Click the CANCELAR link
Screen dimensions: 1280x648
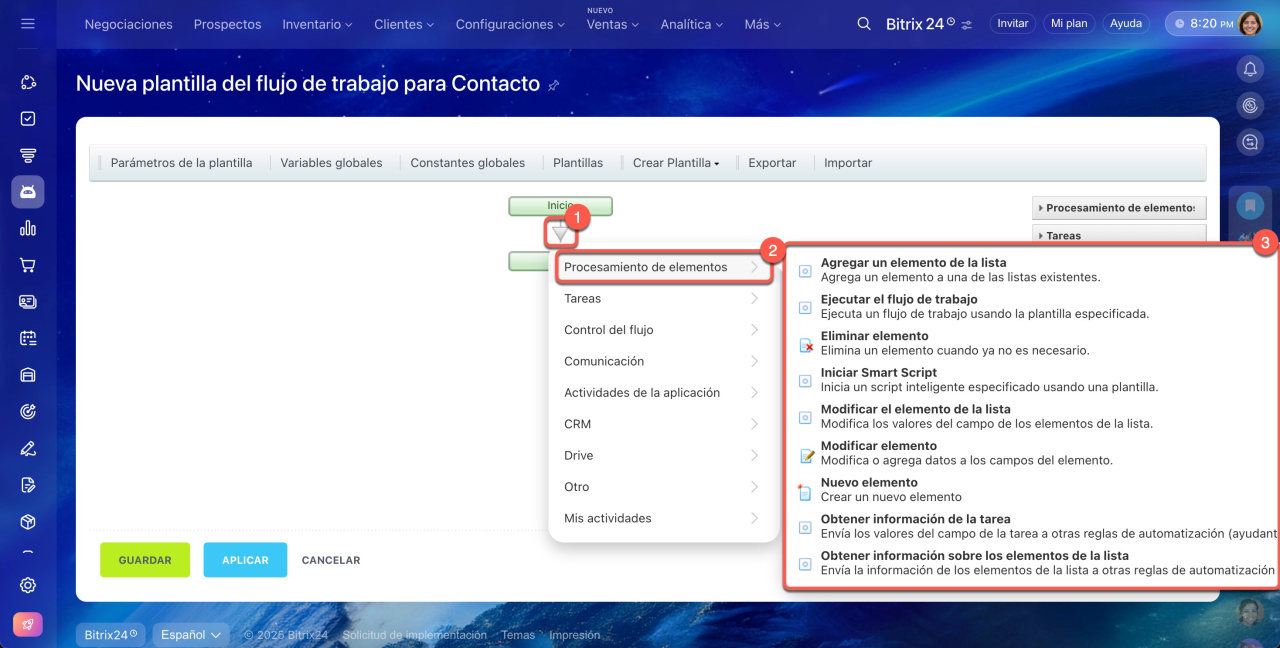pos(331,560)
